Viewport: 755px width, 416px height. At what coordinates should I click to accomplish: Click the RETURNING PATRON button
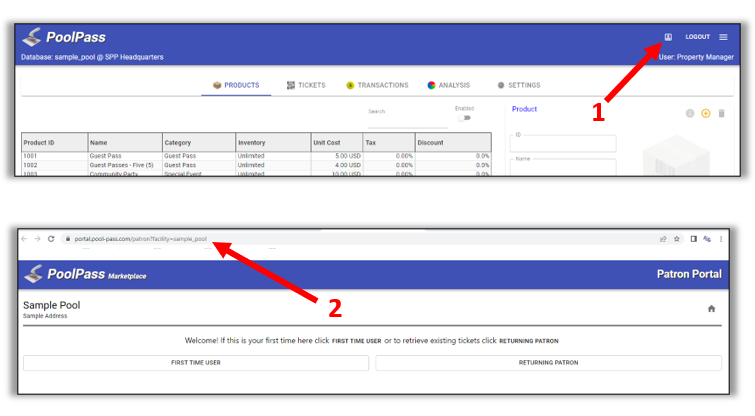pos(548,363)
